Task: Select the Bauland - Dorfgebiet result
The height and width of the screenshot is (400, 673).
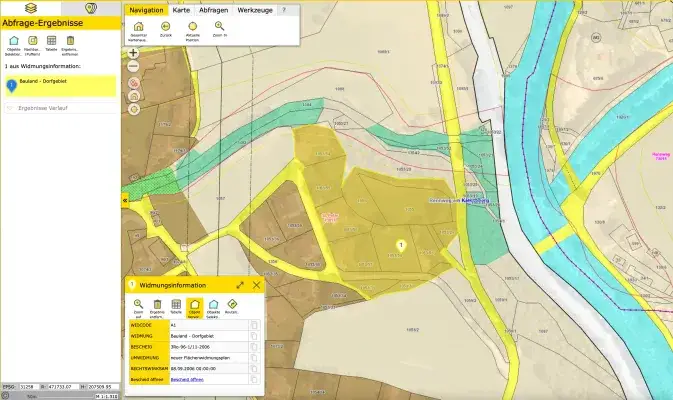Action: tap(60, 85)
